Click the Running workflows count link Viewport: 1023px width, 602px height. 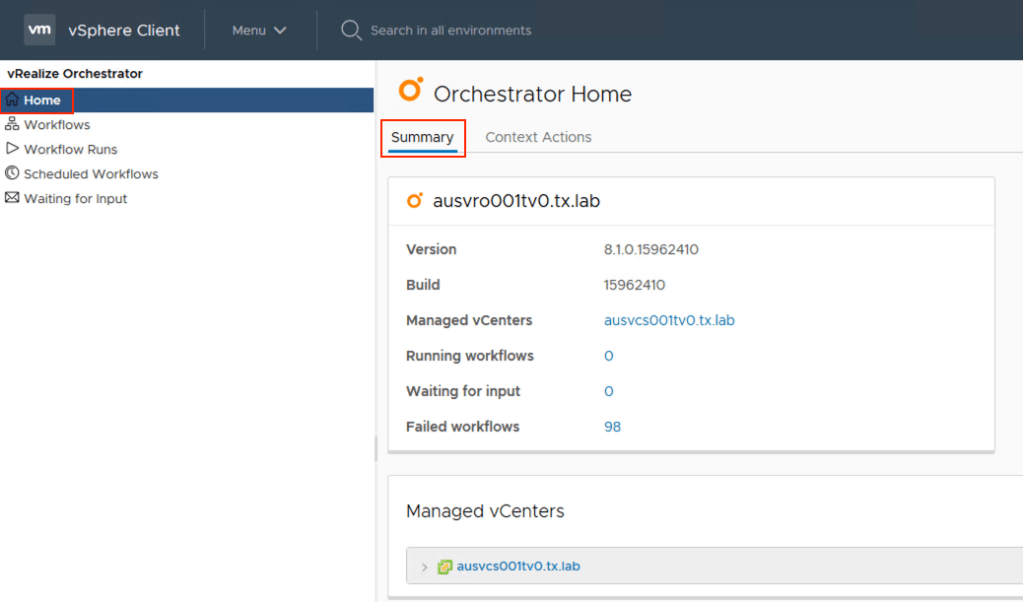point(609,356)
